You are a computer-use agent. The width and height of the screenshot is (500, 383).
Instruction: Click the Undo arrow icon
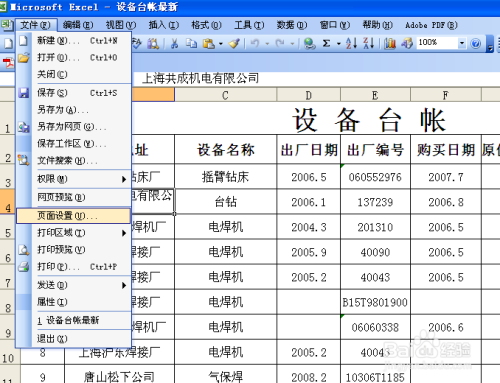click(x=255, y=43)
